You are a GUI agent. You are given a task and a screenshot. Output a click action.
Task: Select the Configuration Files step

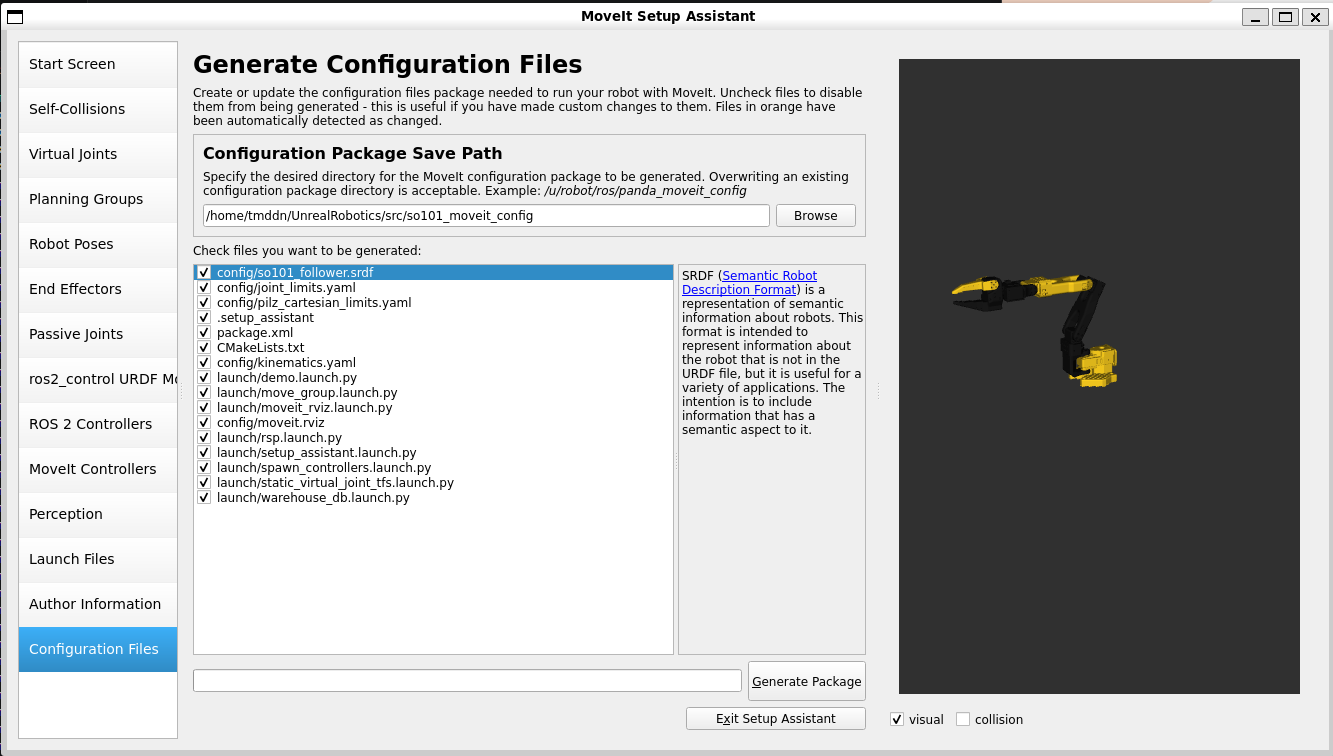click(x=98, y=649)
